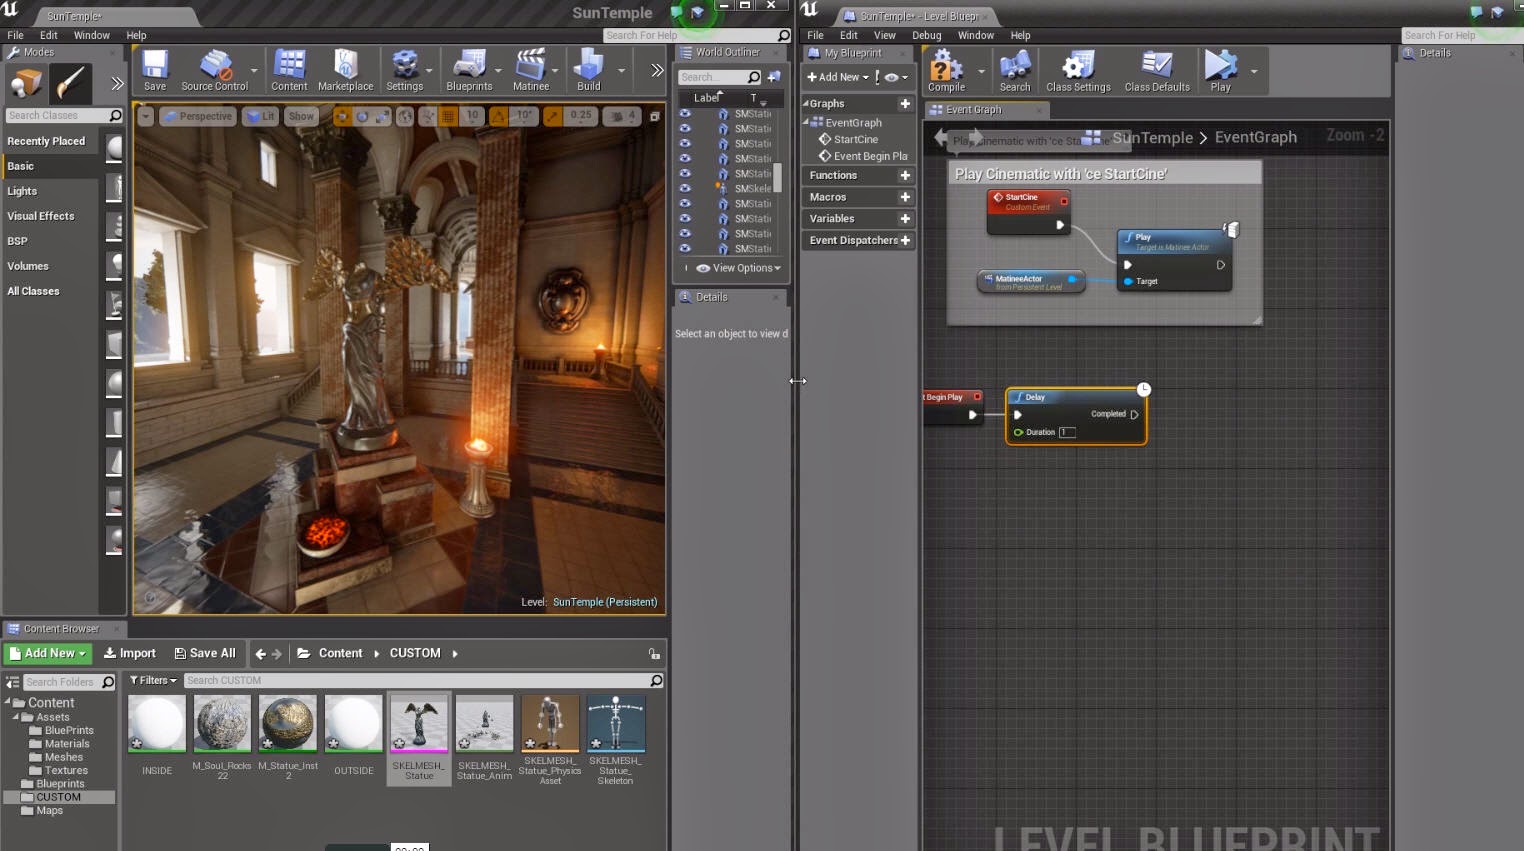This screenshot has height=851, width=1524.
Task: Toggle the StartCine node breakpoint indicator
Action: [x=1064, y=201]
